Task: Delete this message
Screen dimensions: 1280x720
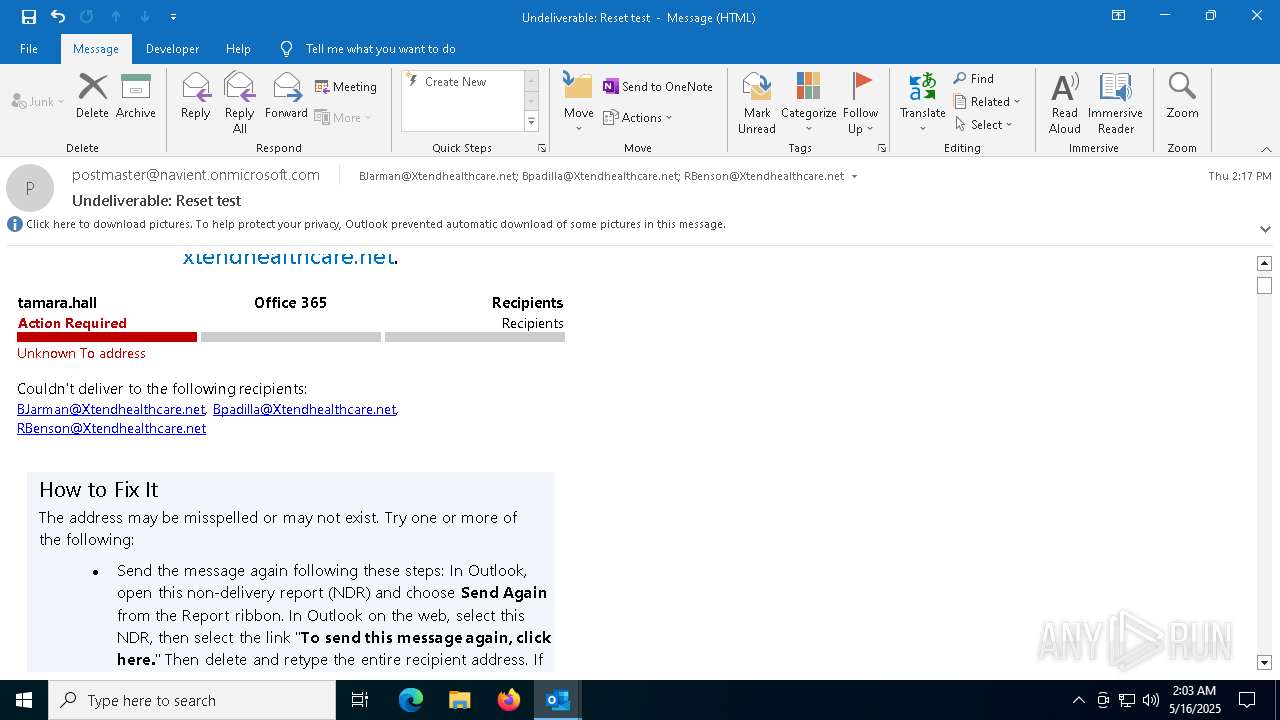Action: (x=92, y=96)
